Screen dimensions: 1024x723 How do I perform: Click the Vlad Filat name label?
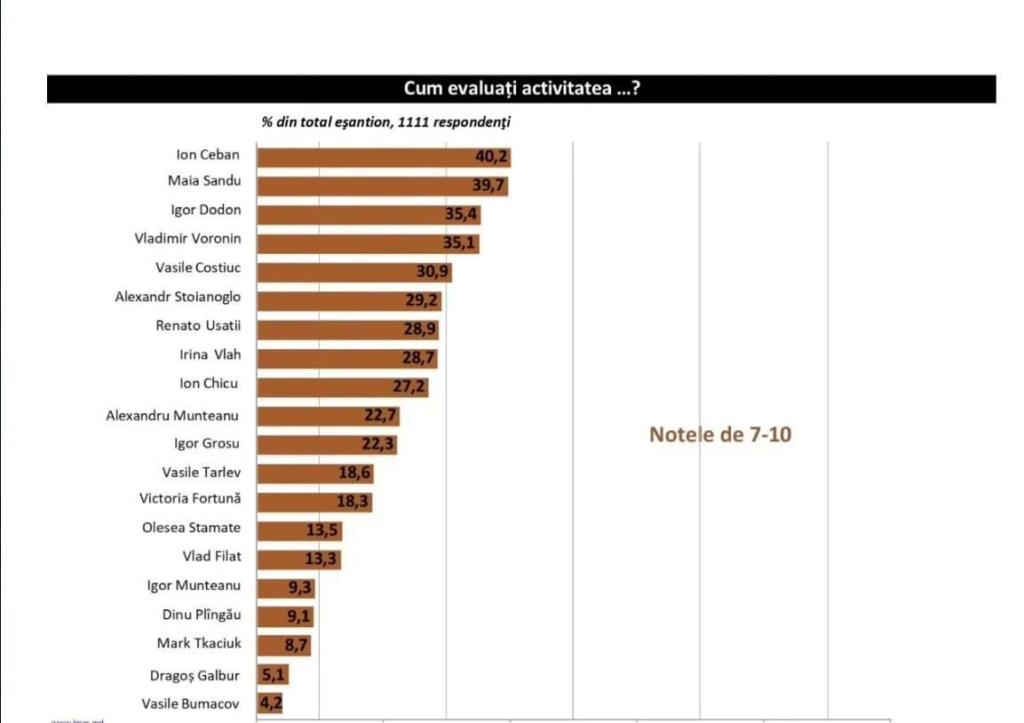click(211, 556)
